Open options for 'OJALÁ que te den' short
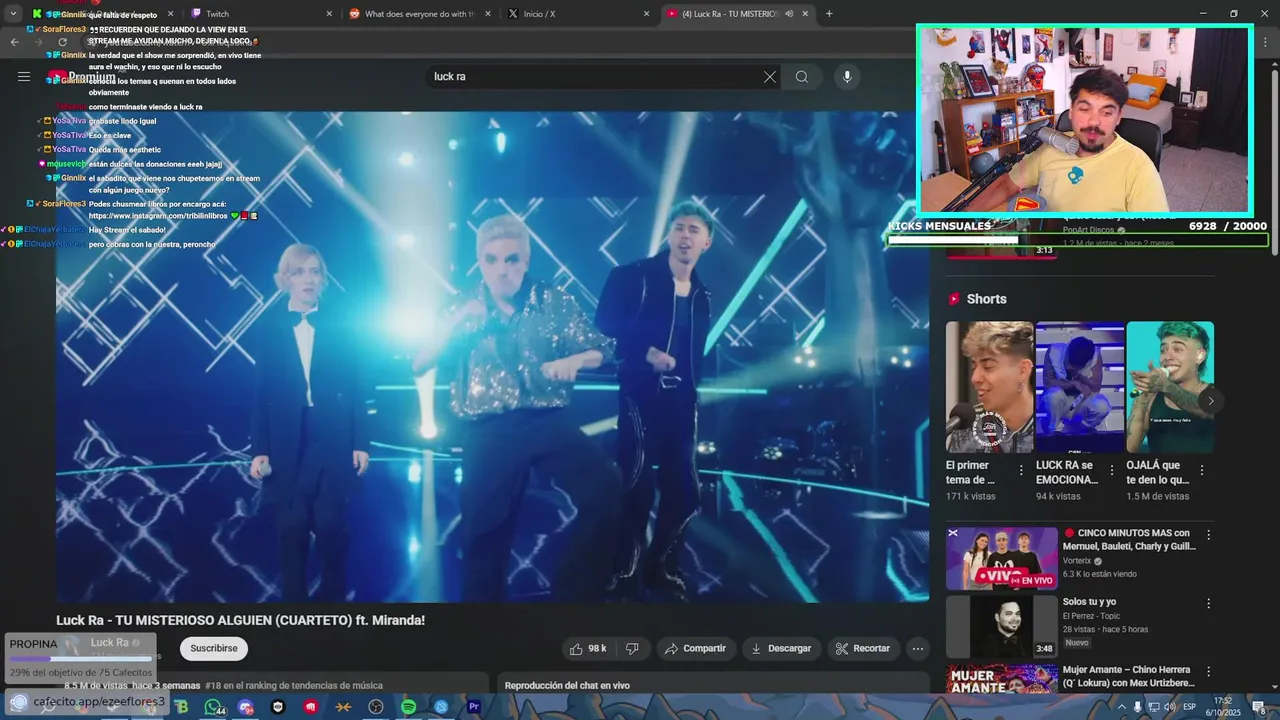The height and width of the screenshot is (720, 1280). 1202,470
